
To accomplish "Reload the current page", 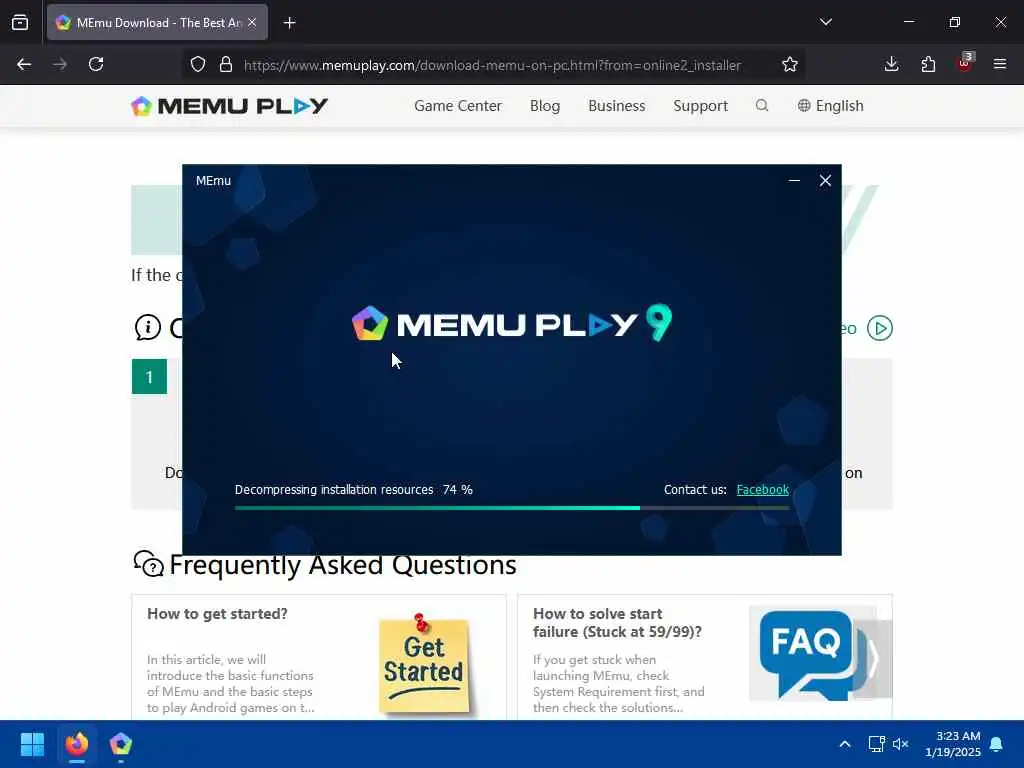I will tap(96, 64).
